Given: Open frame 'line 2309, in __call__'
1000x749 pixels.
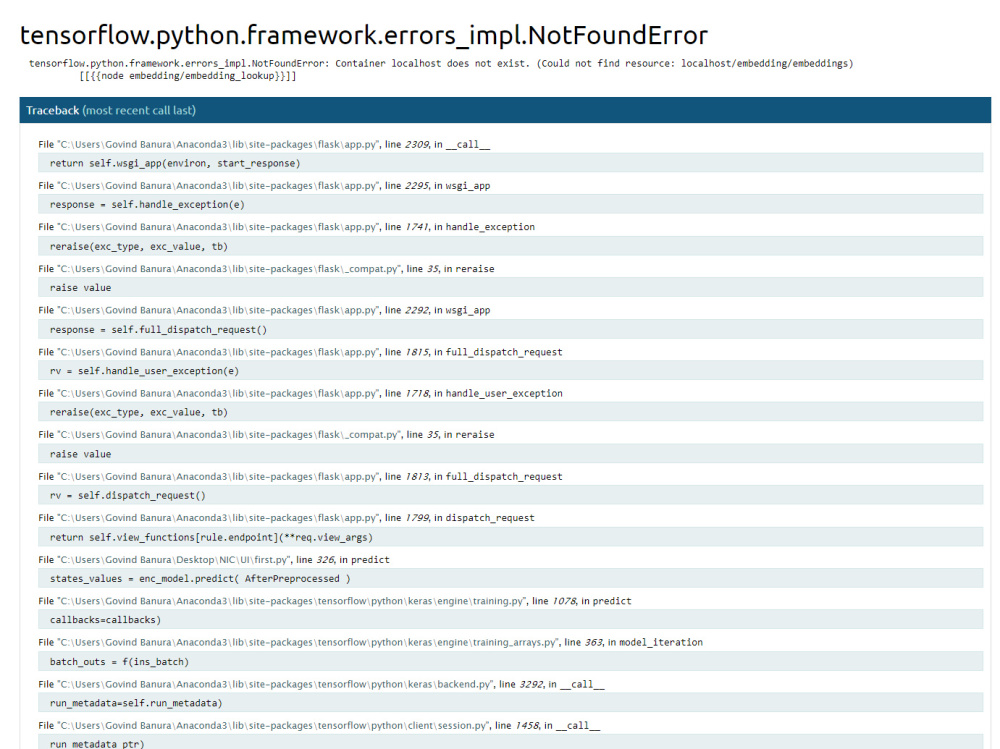Looking at the screenshot, I should (x=264, y=144).
